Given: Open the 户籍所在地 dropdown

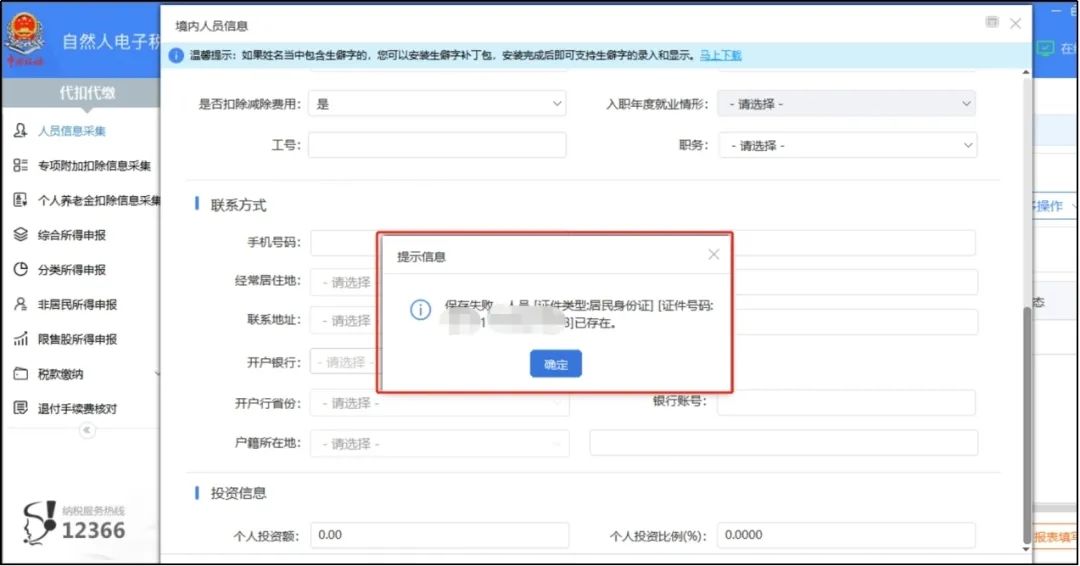Looking at the screenshot, I should tap(439, 444).
